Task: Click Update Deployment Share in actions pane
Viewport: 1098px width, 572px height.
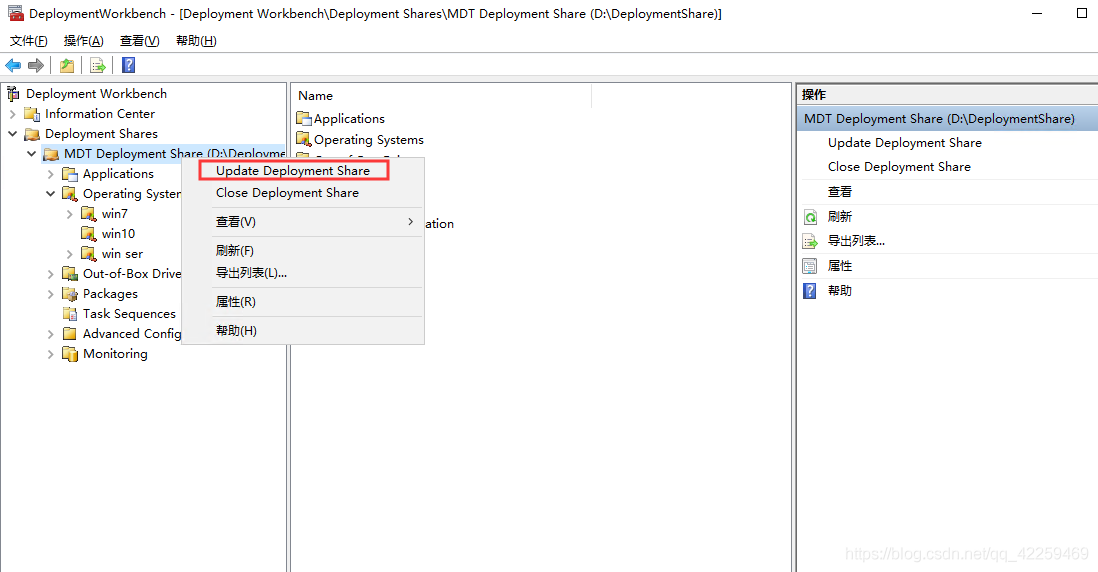Action: (904, 143)
